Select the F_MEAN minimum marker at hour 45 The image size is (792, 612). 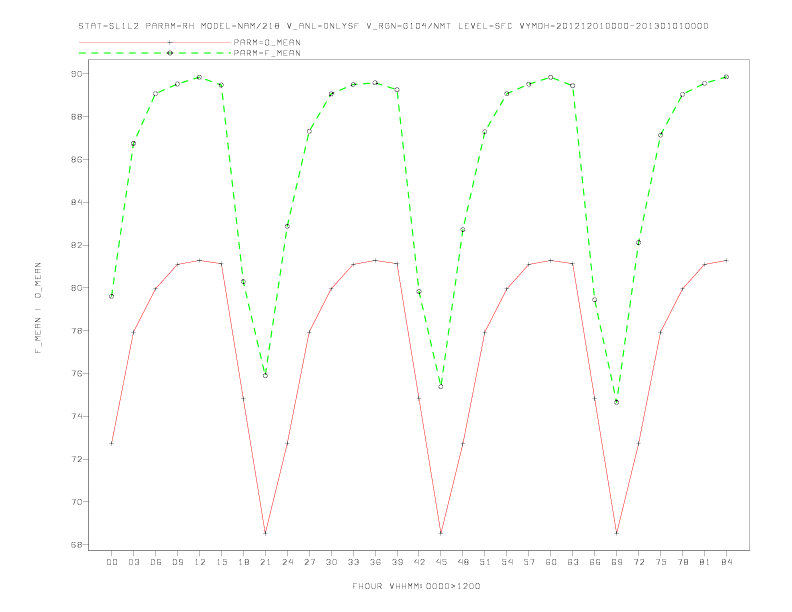click(x=441, y=387)
